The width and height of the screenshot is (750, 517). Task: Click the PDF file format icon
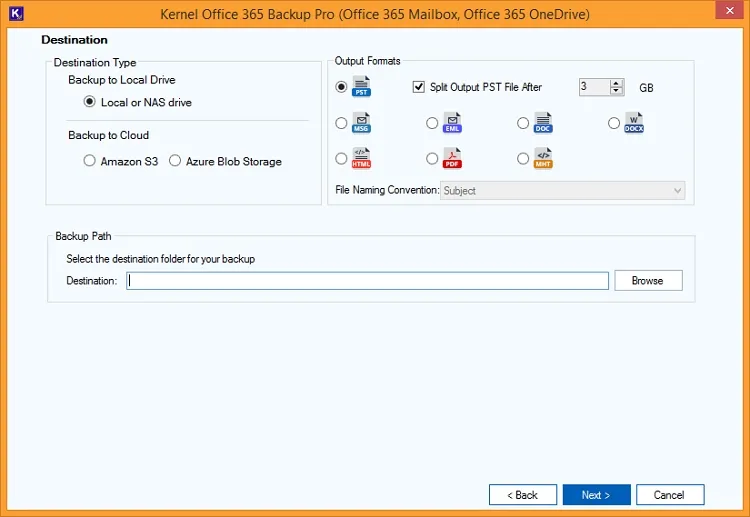452,158
